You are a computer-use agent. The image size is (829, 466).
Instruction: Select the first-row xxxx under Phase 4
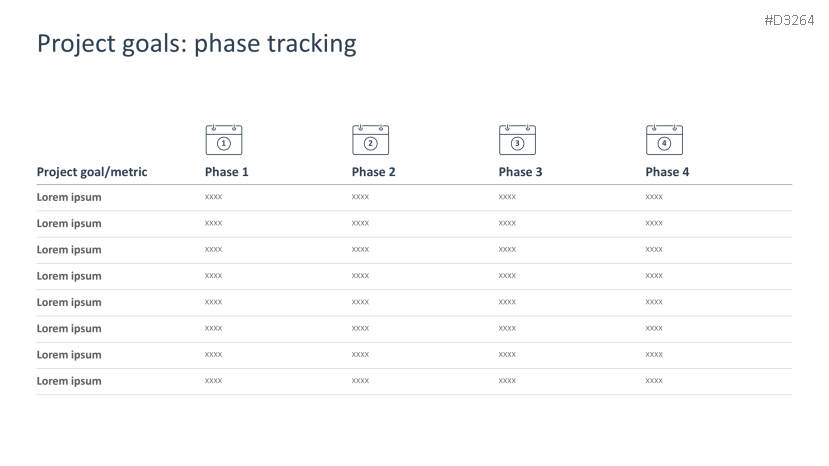[654, 197]
